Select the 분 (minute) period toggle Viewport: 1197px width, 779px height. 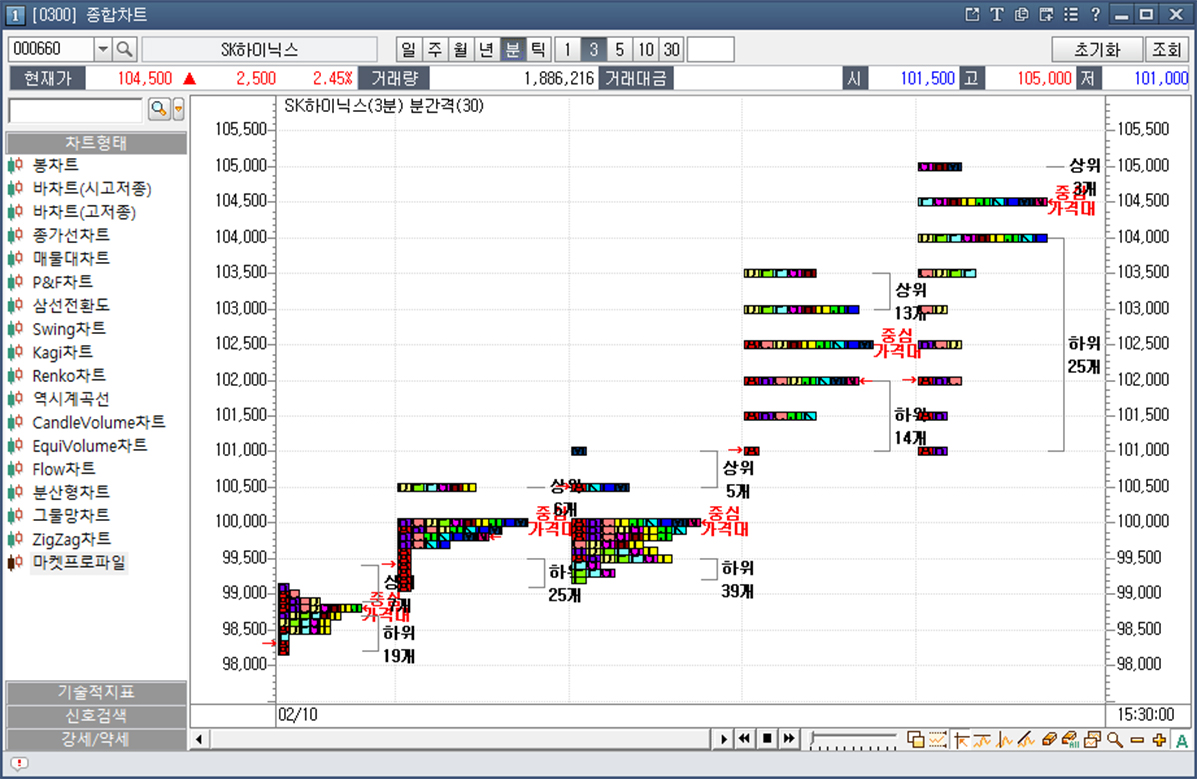coord(512,50)
